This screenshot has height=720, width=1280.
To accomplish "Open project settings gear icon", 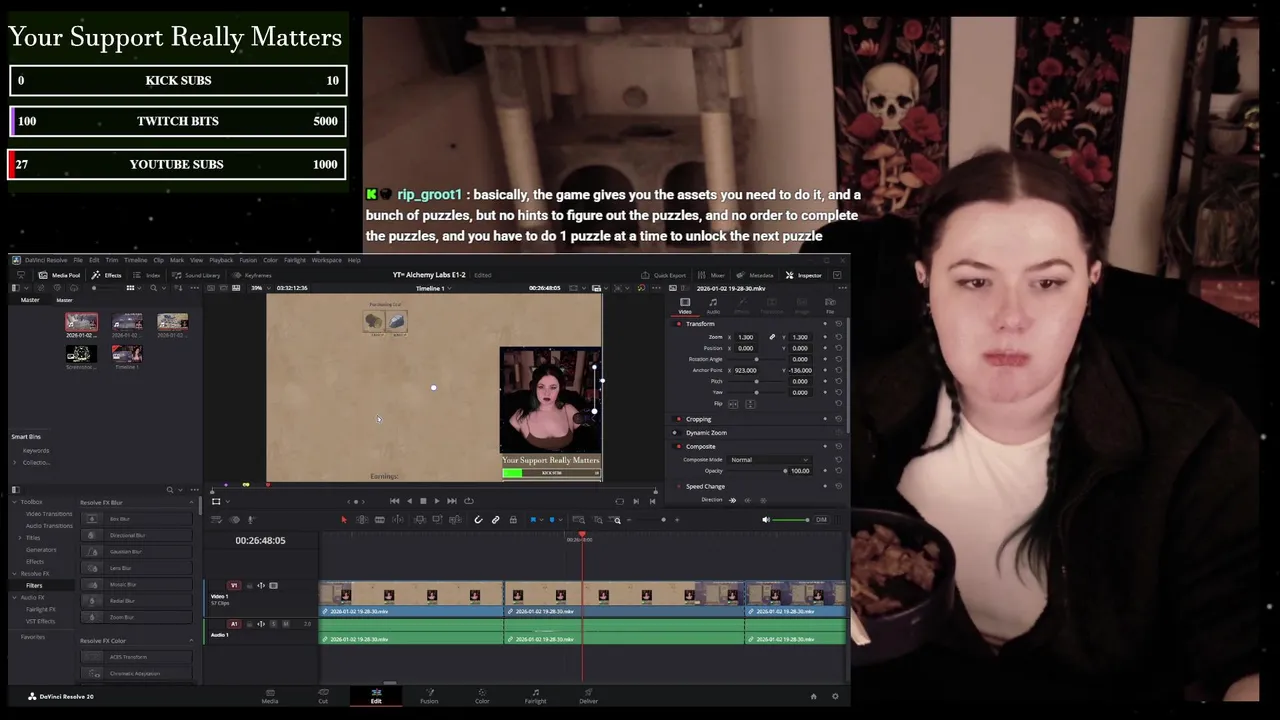I will pyautogui.click(x=835, y=696).
